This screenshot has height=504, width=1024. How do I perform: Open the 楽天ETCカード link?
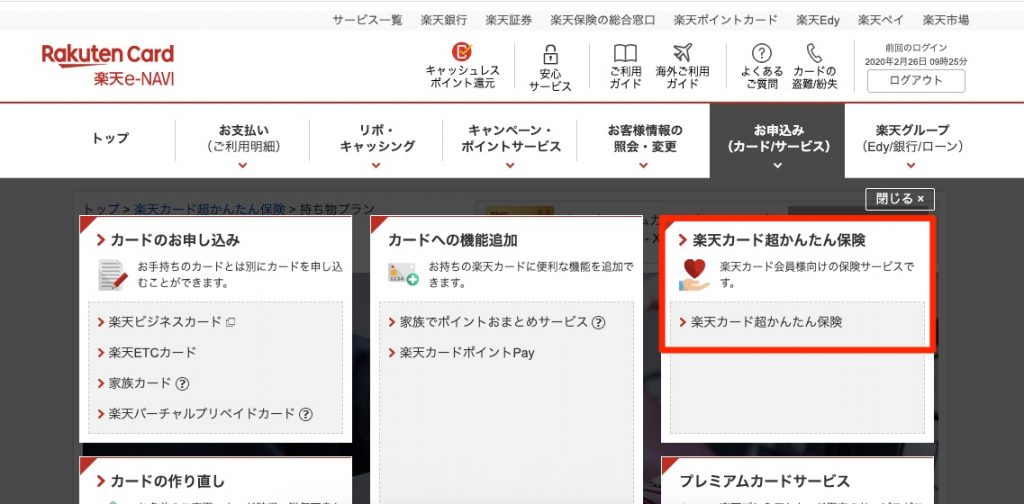coord(152,352)
